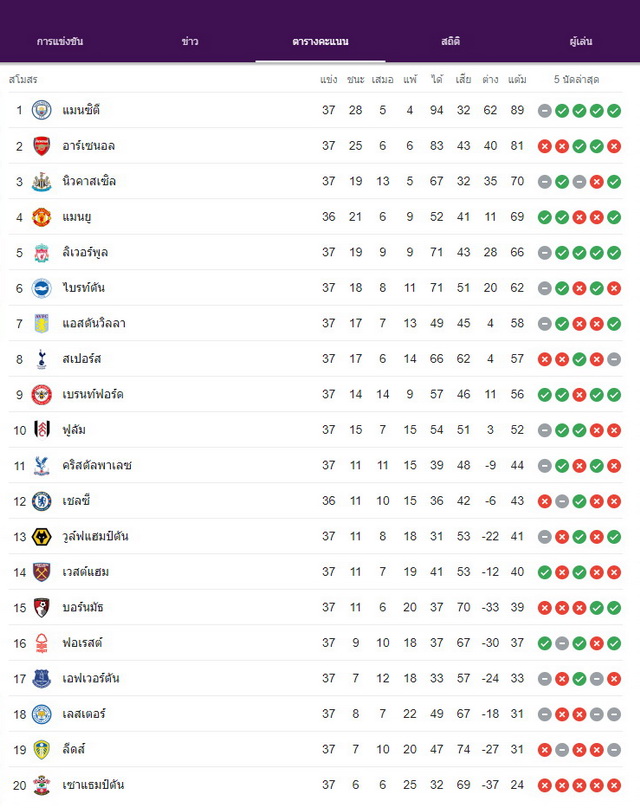Switch to the ข่าว tab
Viewport: 640px width, 808px height.
190,41
